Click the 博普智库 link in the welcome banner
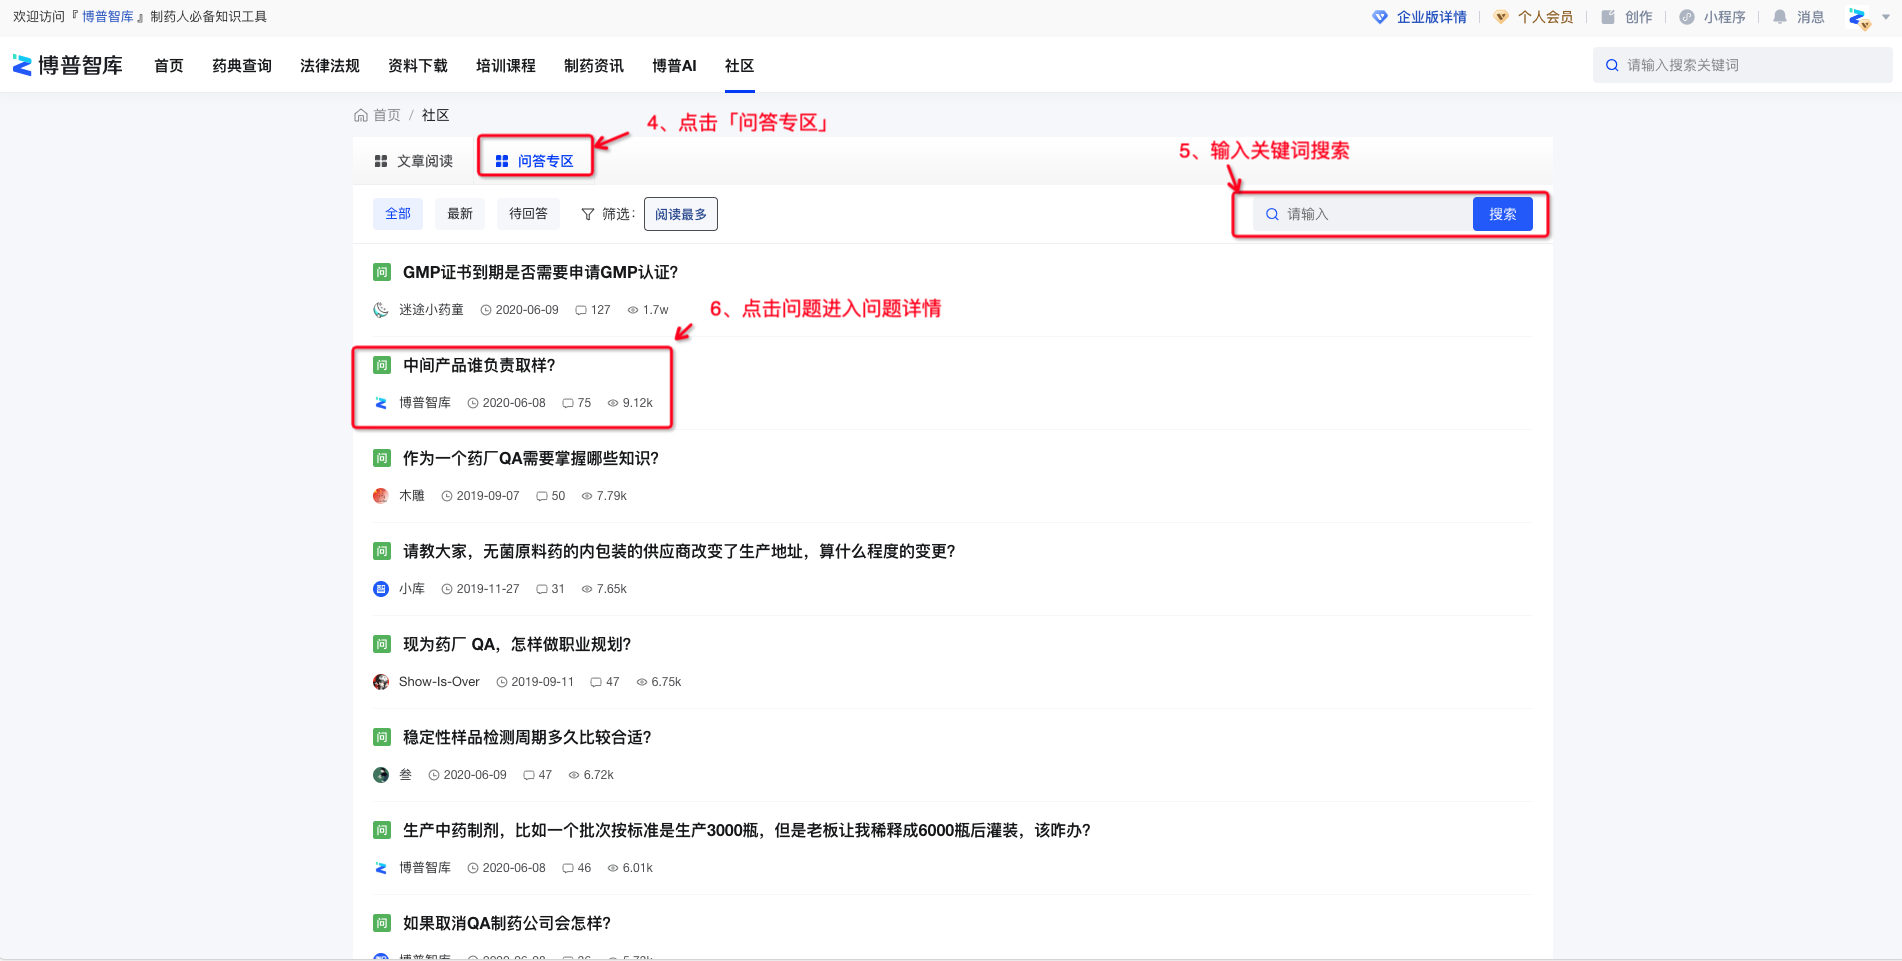Viewport: 1902px width, 961px height. coord(107,17)
